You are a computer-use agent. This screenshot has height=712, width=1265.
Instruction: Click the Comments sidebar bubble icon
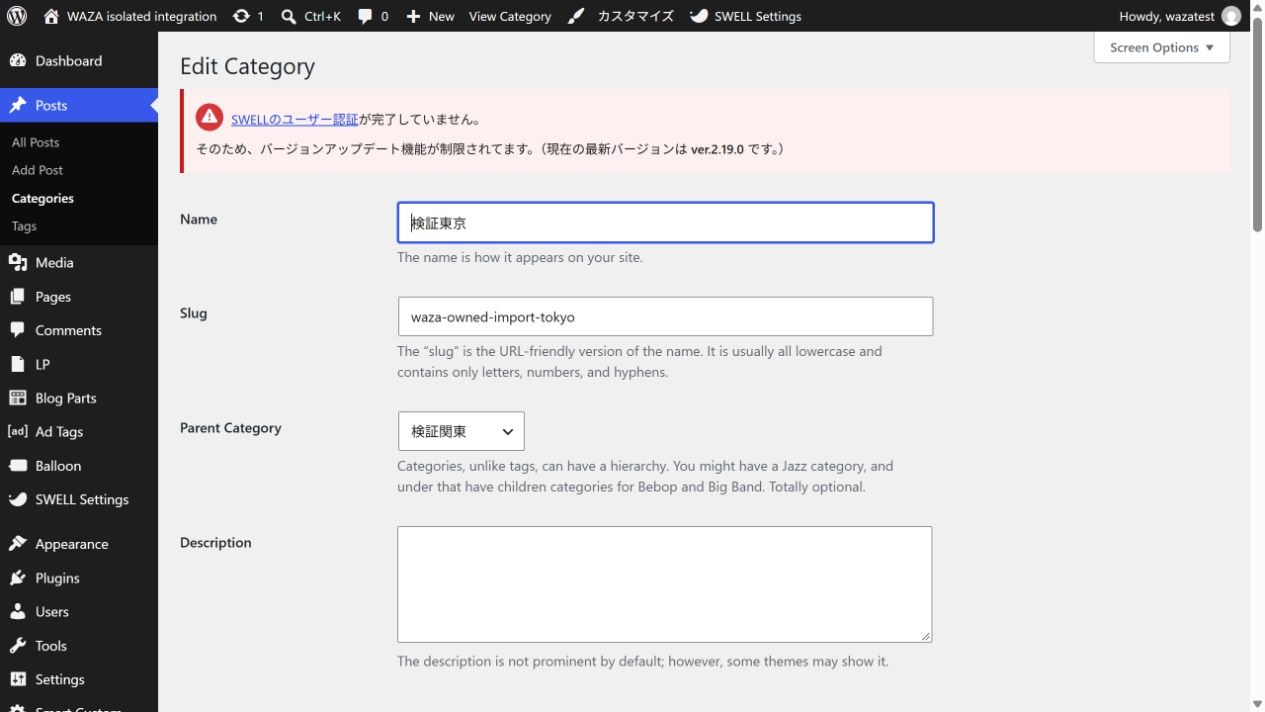pyautogui.click(x=17, y=330)
